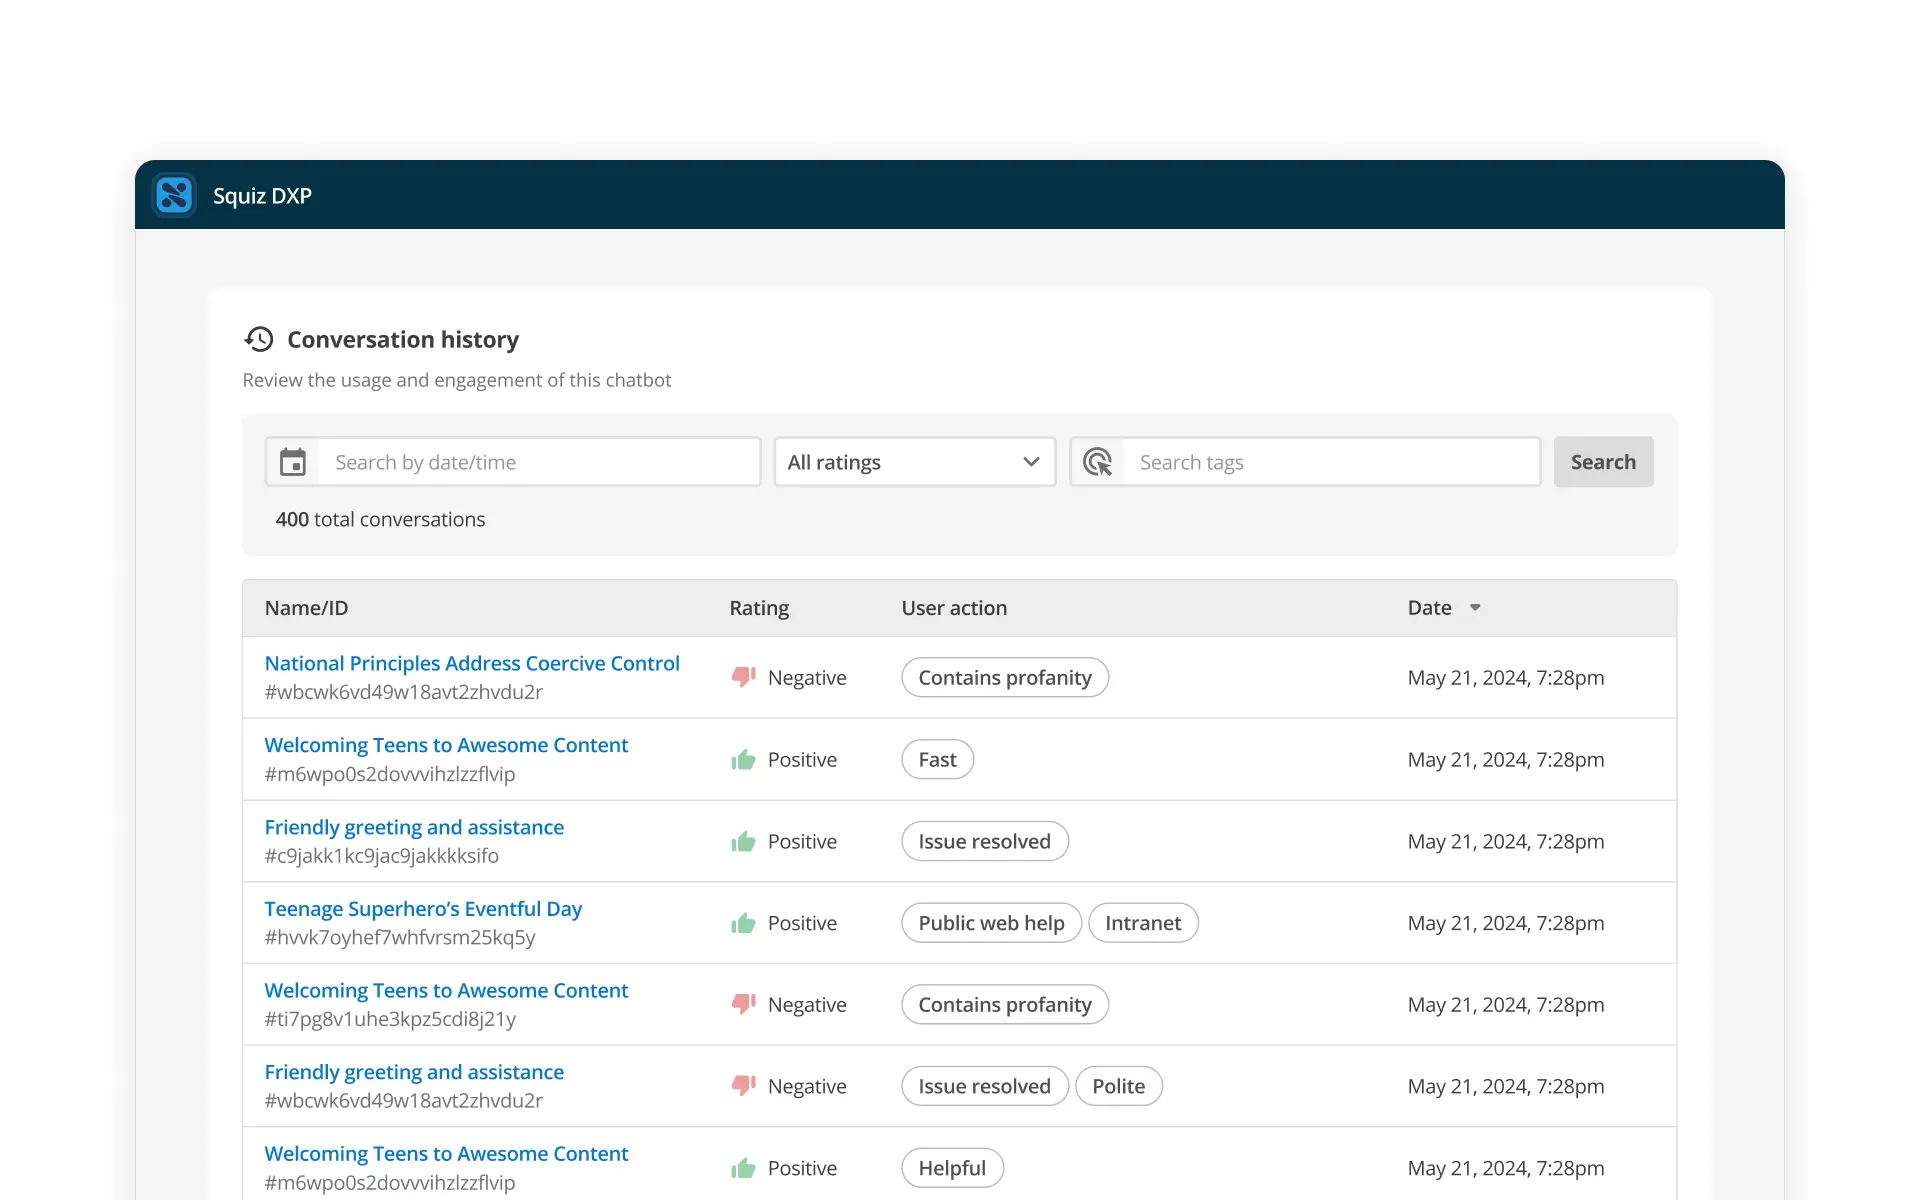Click ID #ti7pg8v1uhe3kpz5cdi8j21y
Viewport: 1920px width, 1200px height.
click(x=390, y=1019)
